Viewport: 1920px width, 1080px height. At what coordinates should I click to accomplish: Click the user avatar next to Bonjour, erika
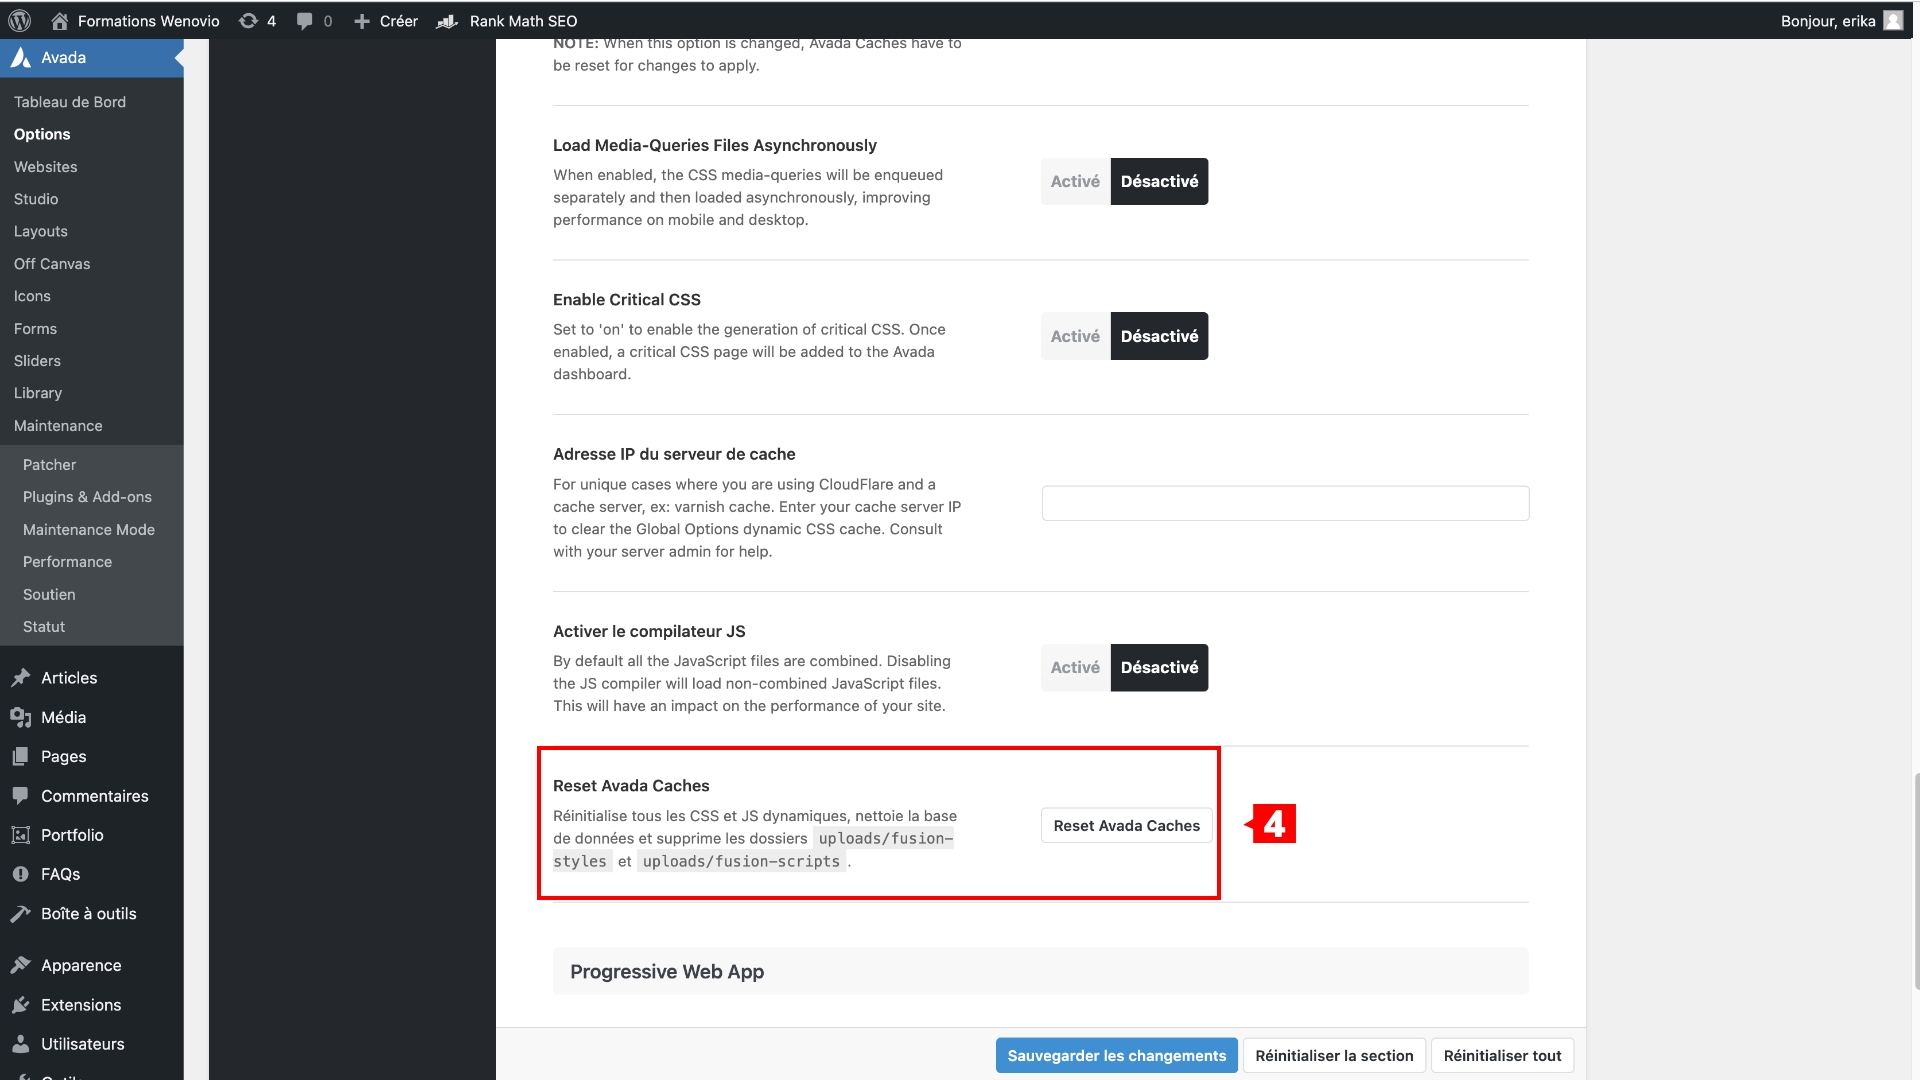coord(1893,21)
